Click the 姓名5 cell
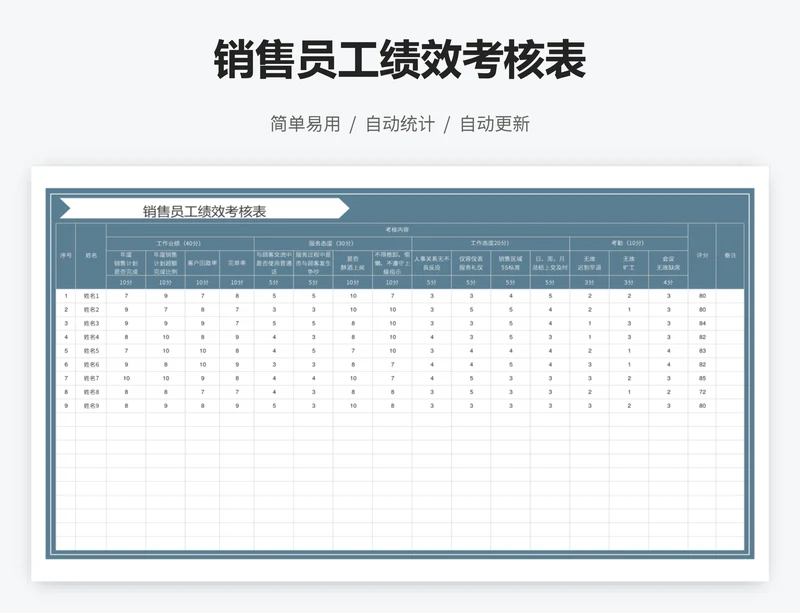 point(91,351)
